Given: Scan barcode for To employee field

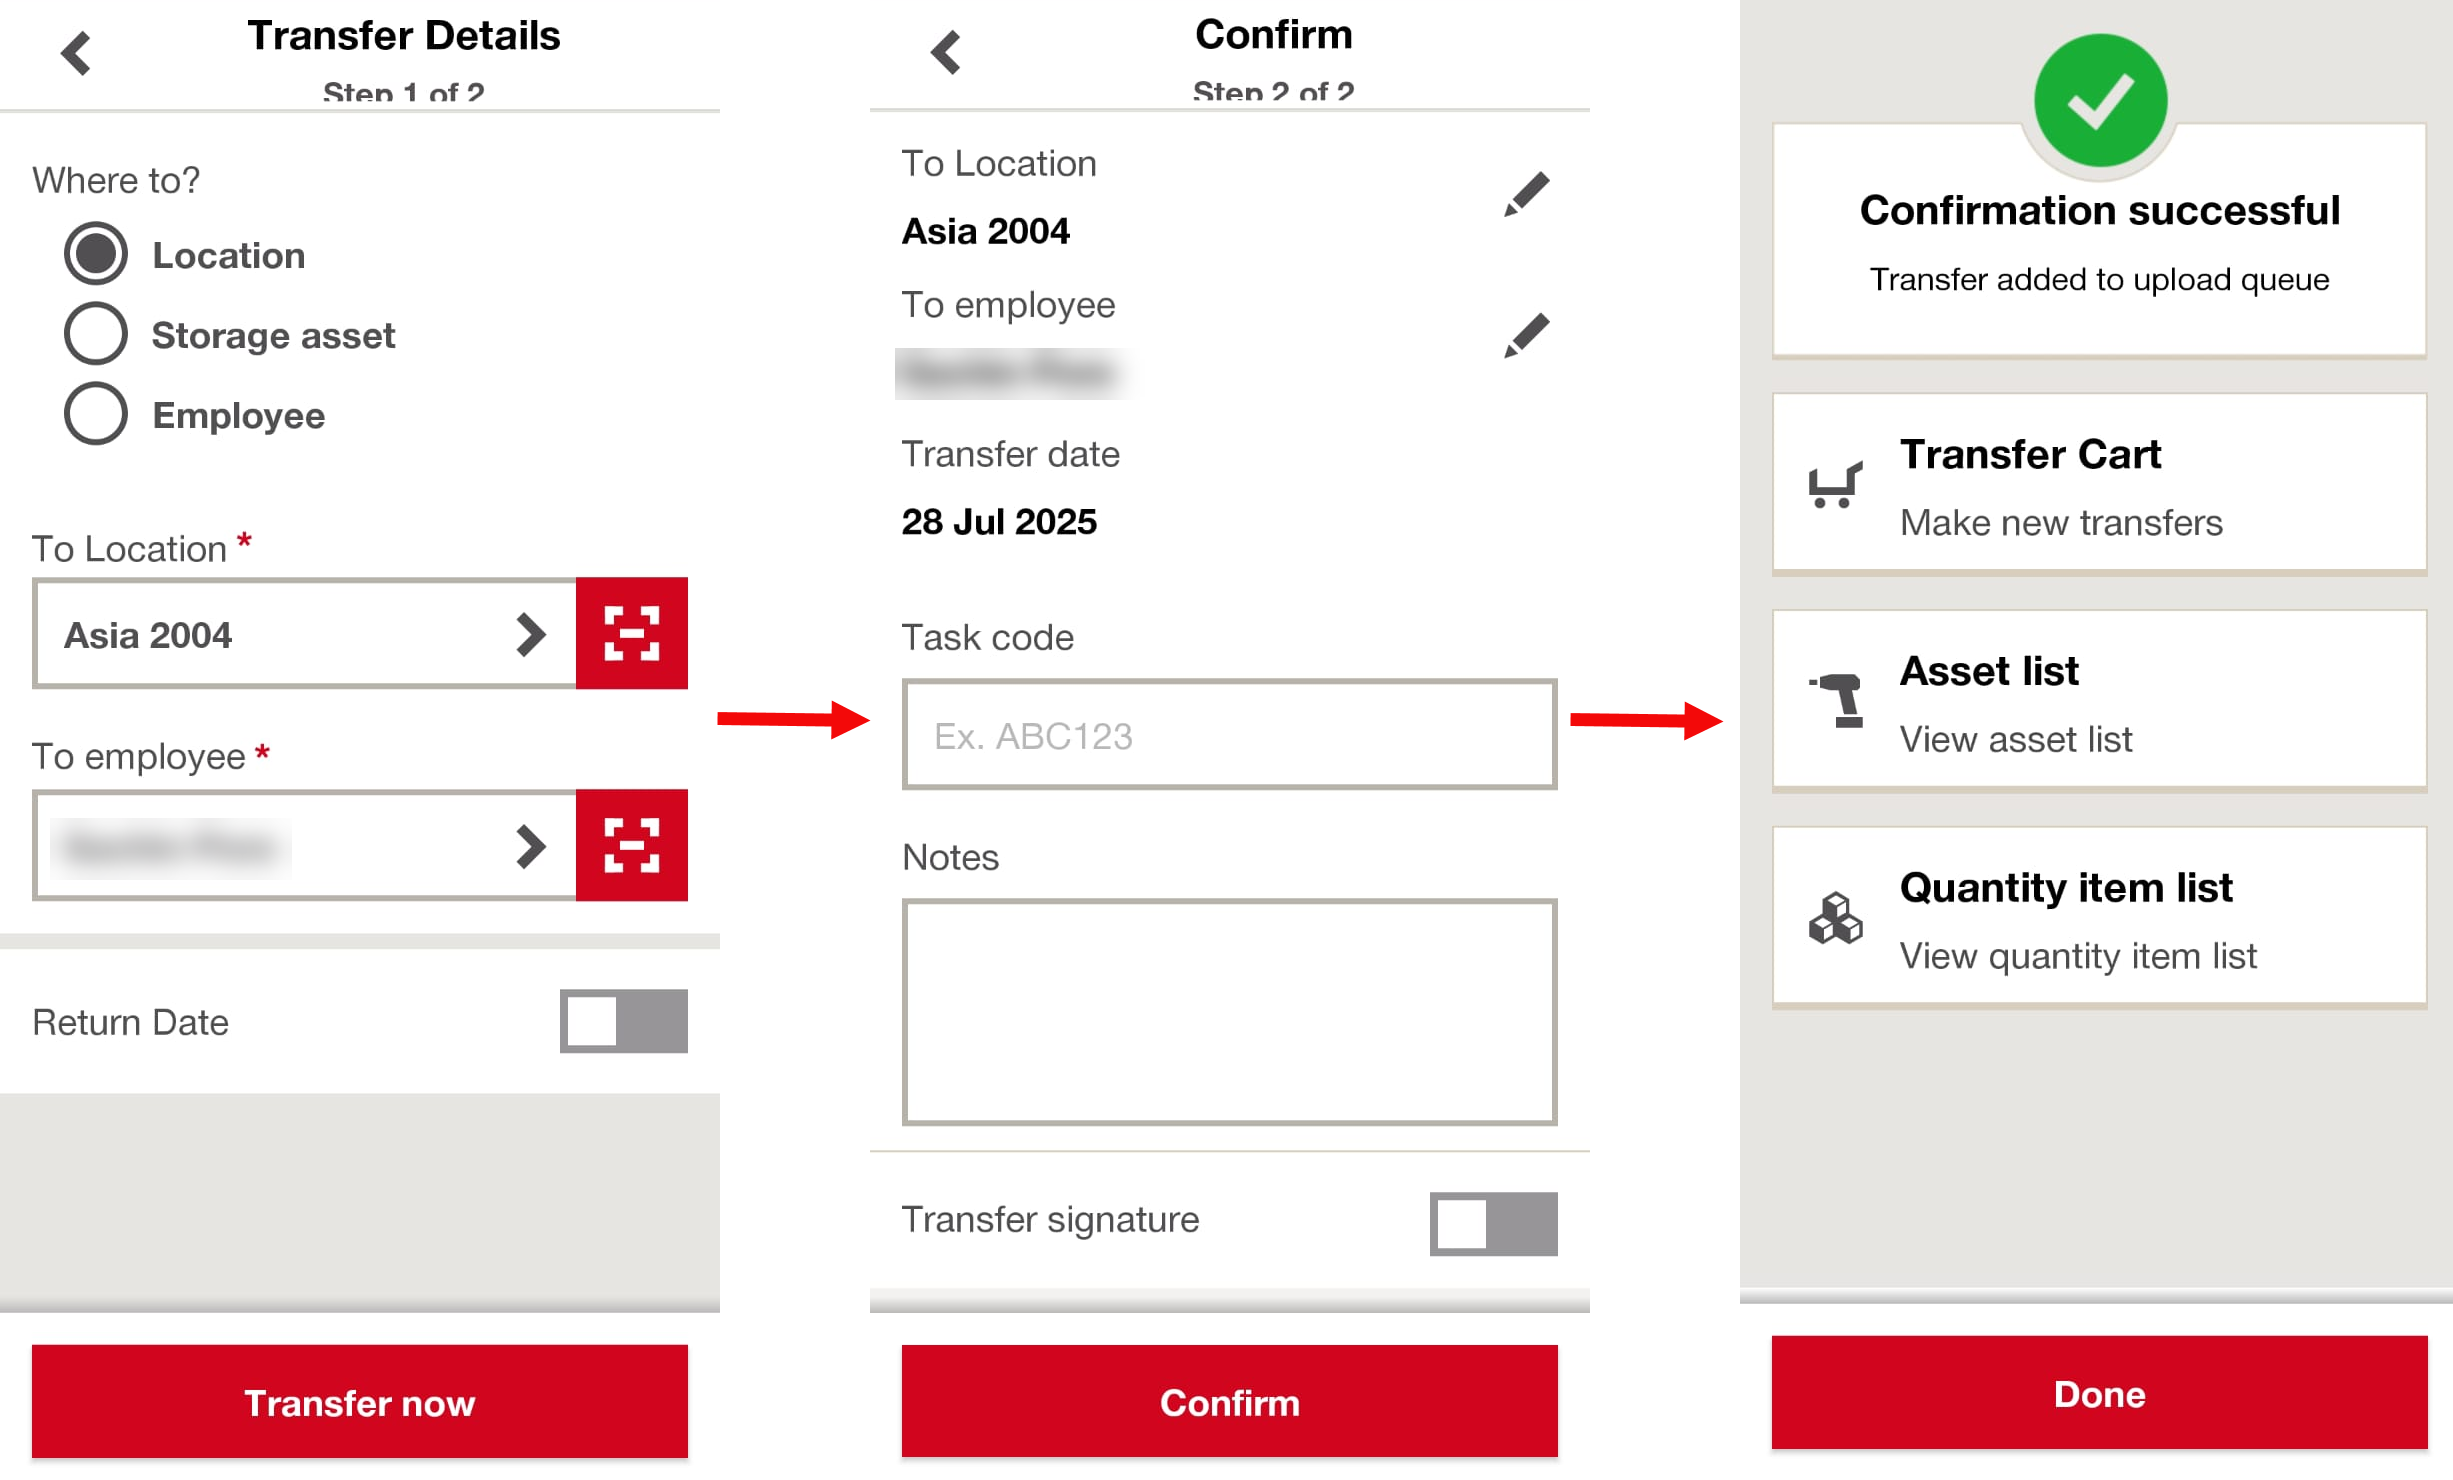Looking at the screenshot, I should [x=631, y=845].
